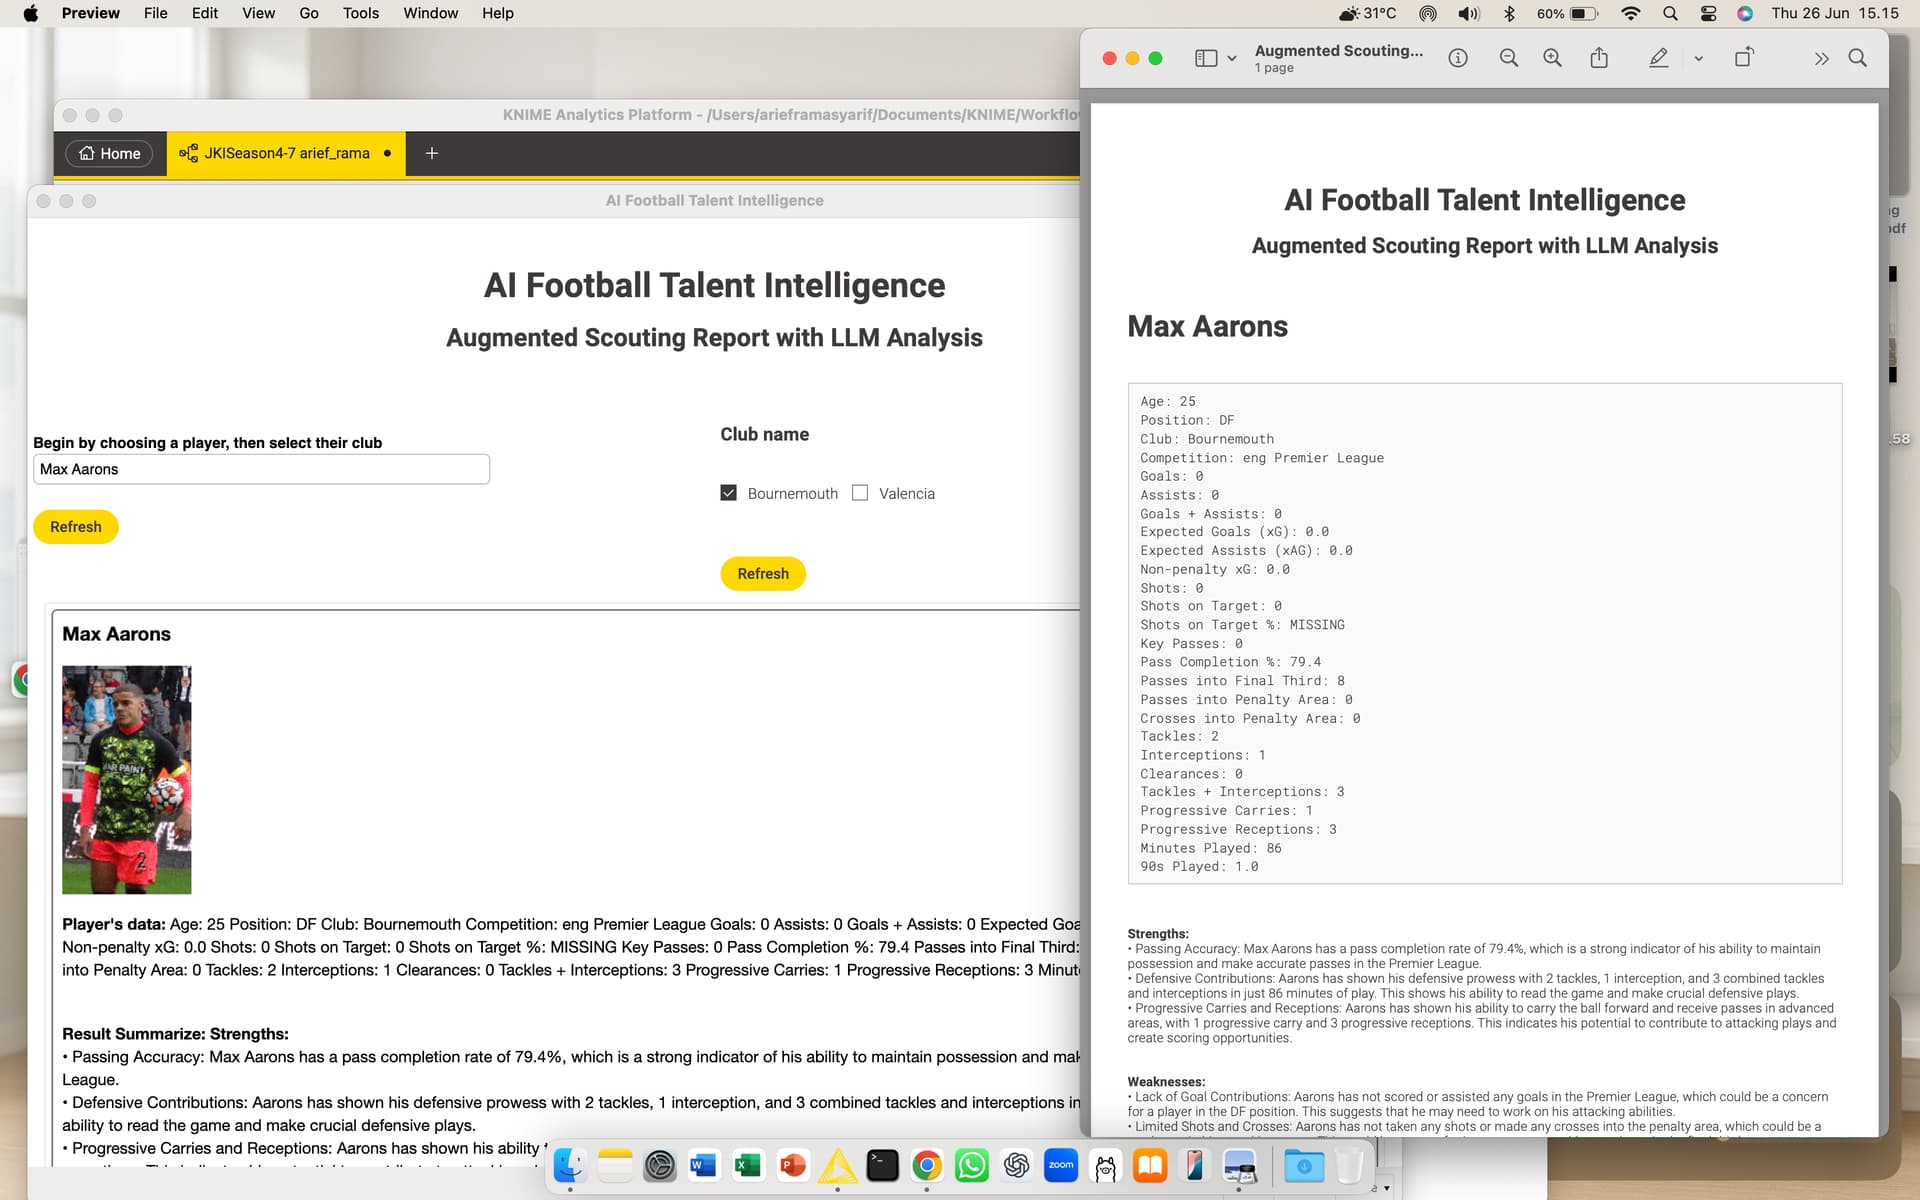Show more toolbar items double chevron

tap(1821, 58)
